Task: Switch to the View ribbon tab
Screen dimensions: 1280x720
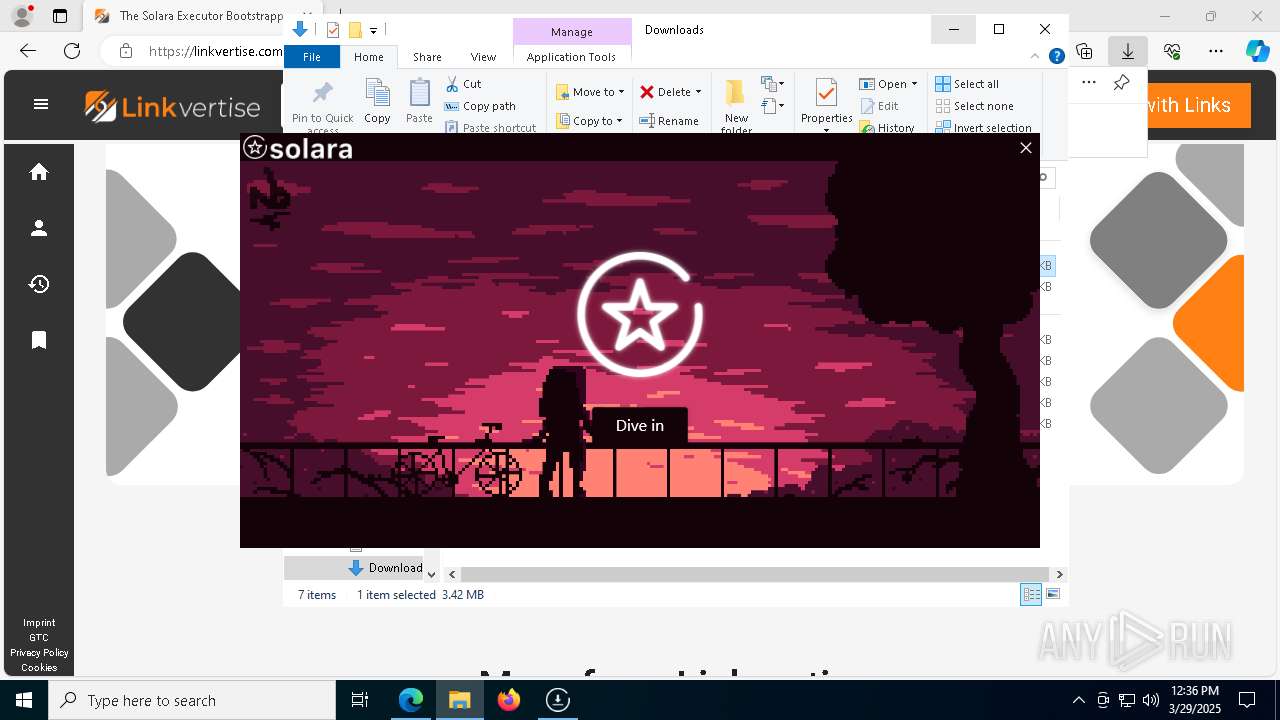Action: tap(483, 57)
